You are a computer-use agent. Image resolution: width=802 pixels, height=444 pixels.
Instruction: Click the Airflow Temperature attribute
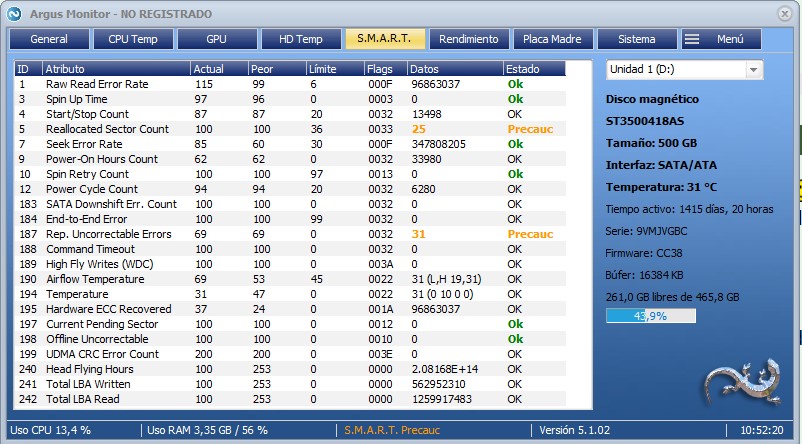(x=95, y=279)
